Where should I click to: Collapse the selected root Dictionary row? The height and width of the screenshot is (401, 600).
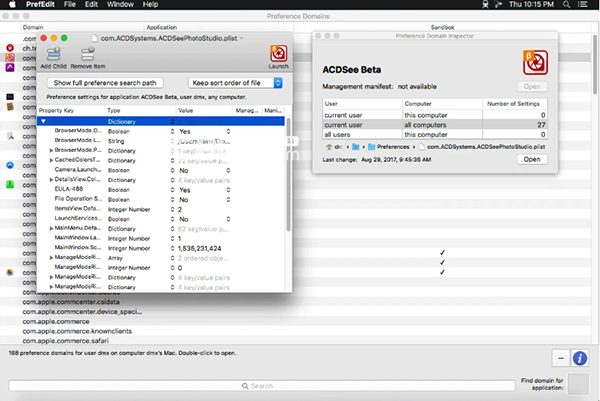[43, 121]
